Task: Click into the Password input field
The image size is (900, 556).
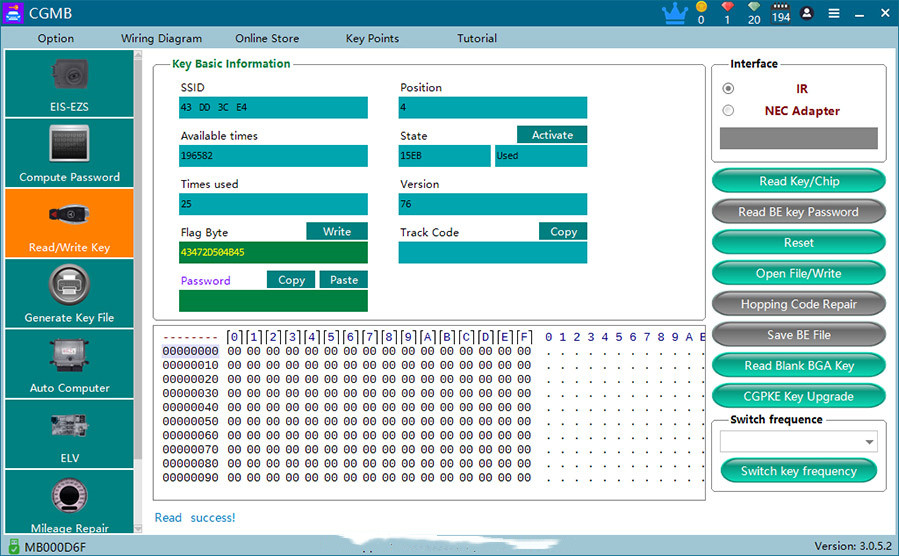Action: pos(273,301)
